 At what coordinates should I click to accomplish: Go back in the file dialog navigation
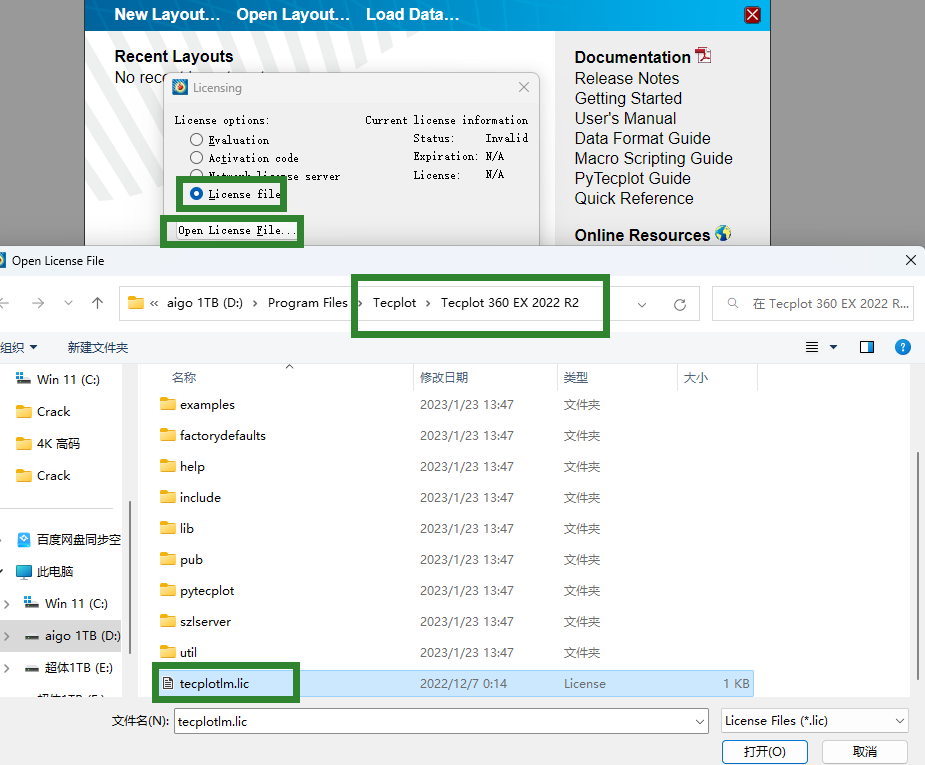point(5,303)
